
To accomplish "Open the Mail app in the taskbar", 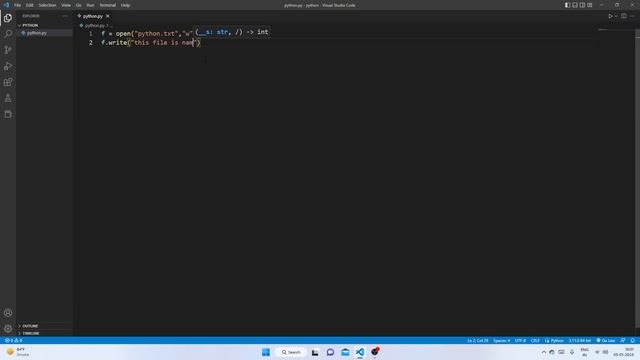I will tap(345, 352).
